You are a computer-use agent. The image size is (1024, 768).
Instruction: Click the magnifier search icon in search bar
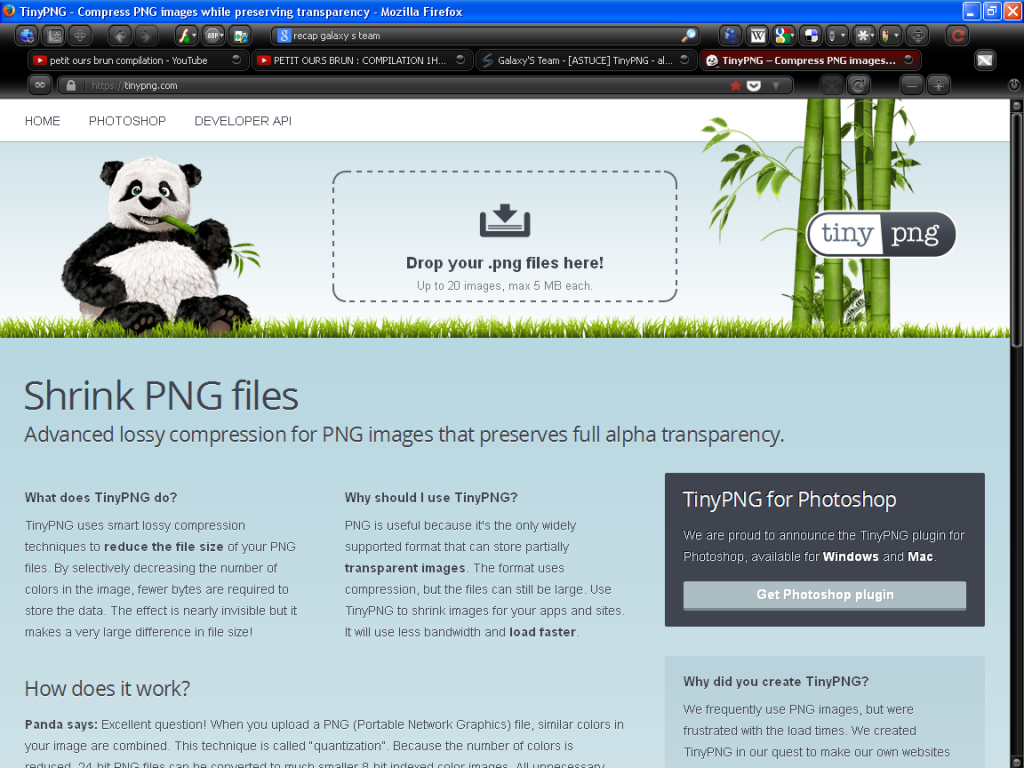[688, 36]
